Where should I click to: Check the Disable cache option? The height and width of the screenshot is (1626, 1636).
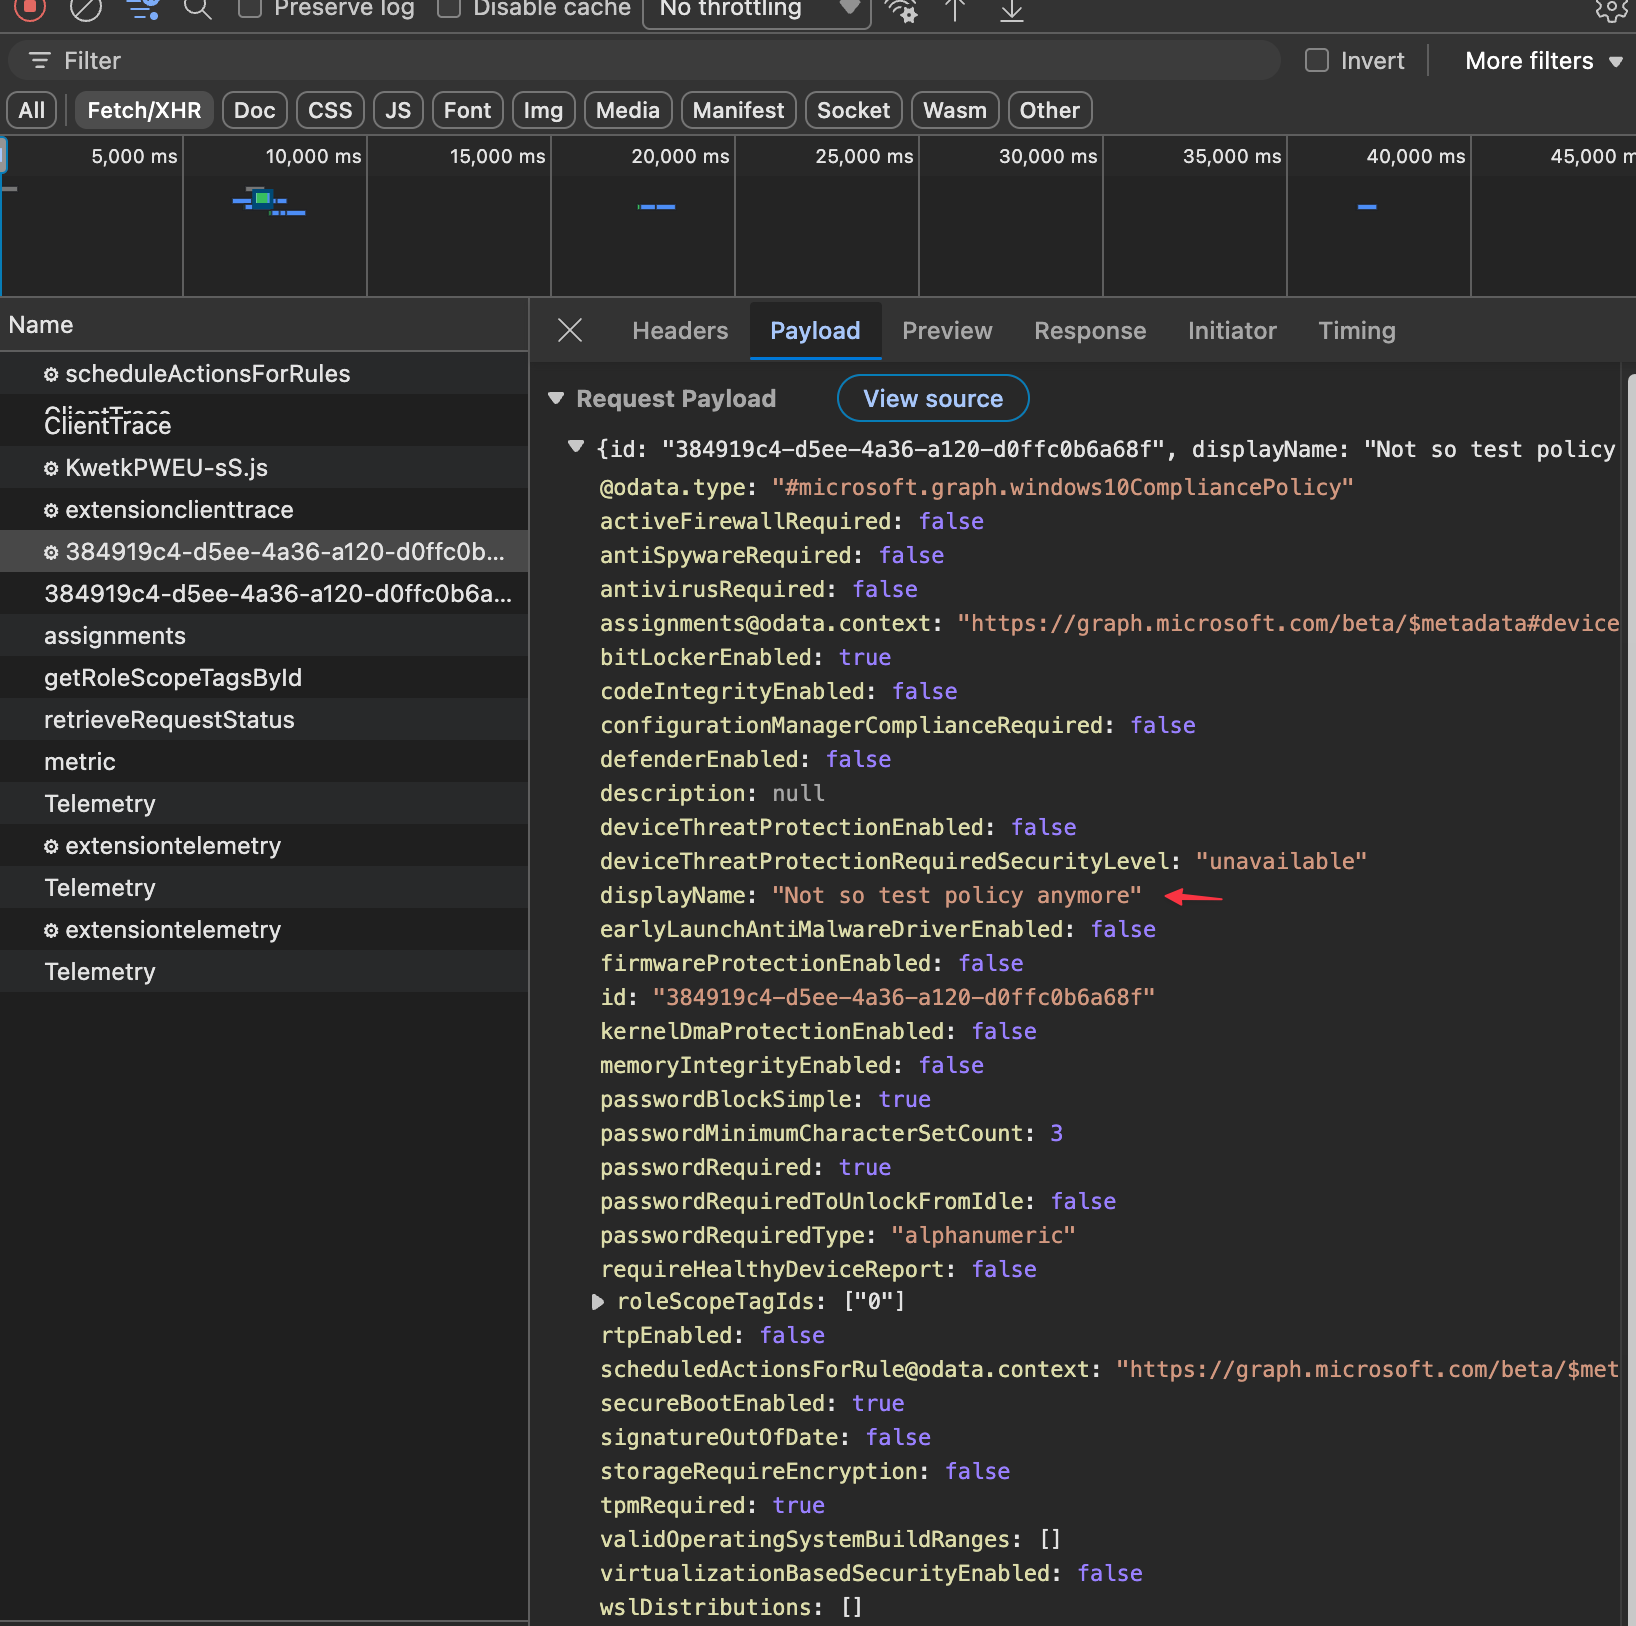click(449, 9)
